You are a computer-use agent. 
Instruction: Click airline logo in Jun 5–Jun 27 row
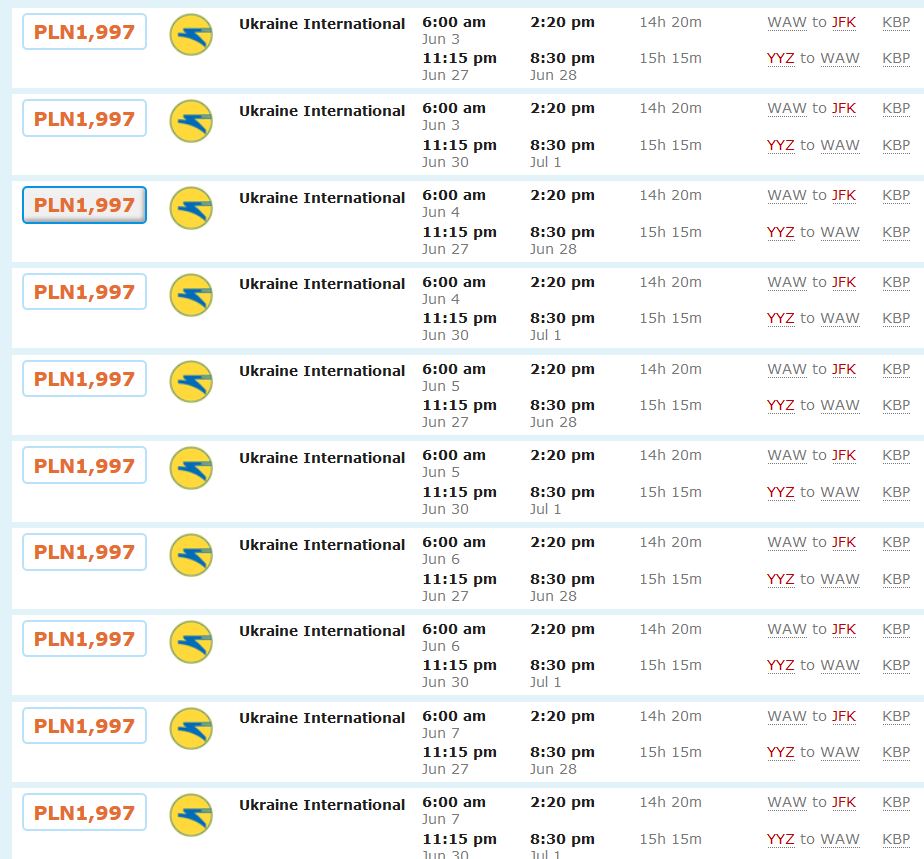pos(191,382)
